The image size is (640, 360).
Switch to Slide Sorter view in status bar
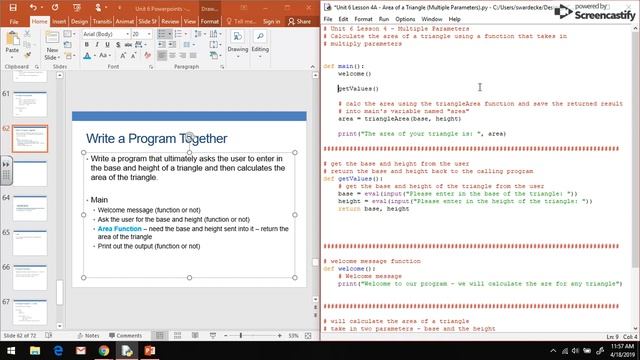tap(177, 336)
